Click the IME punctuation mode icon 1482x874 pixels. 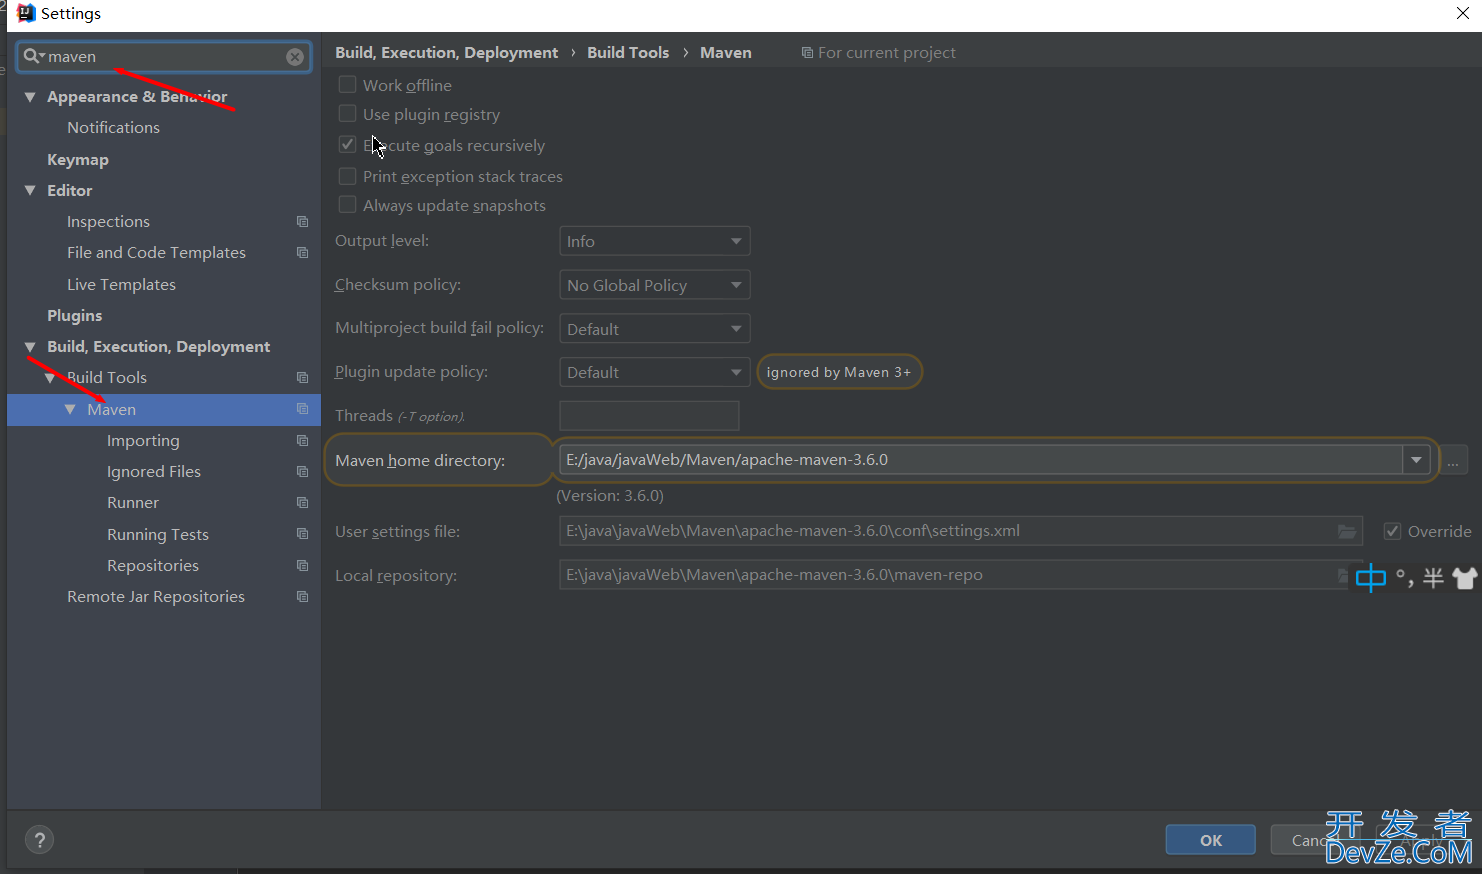pyautogui.click(x=1404, y=578)
